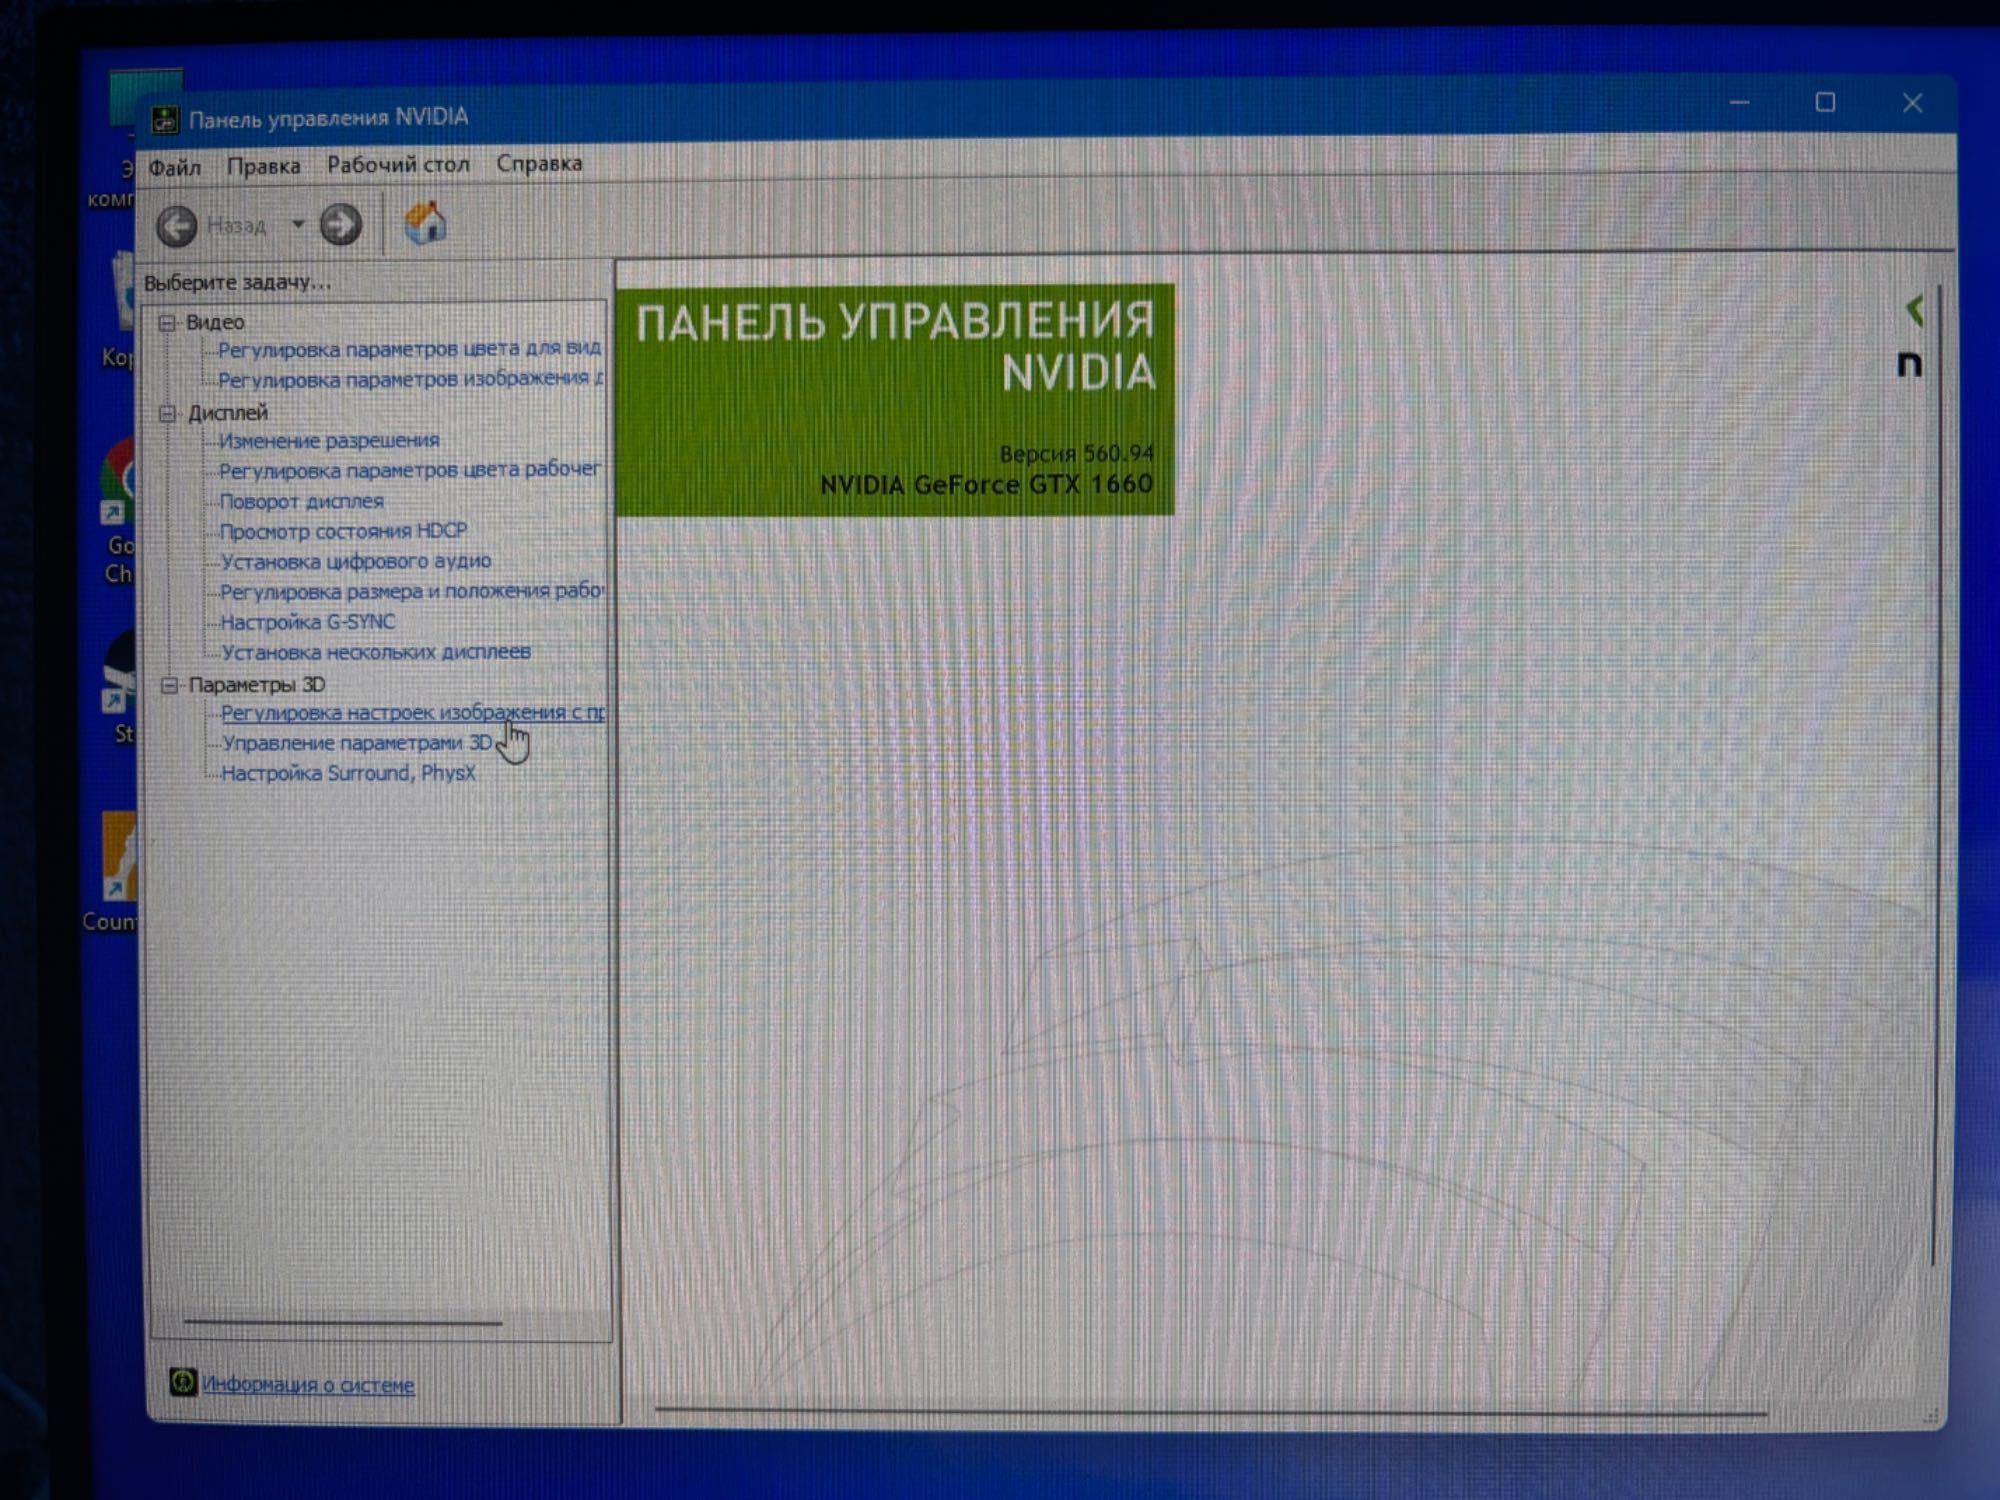Select Поворот дисплея
This screenshot has height=1500, width=2000.
[x=301, y=501]
